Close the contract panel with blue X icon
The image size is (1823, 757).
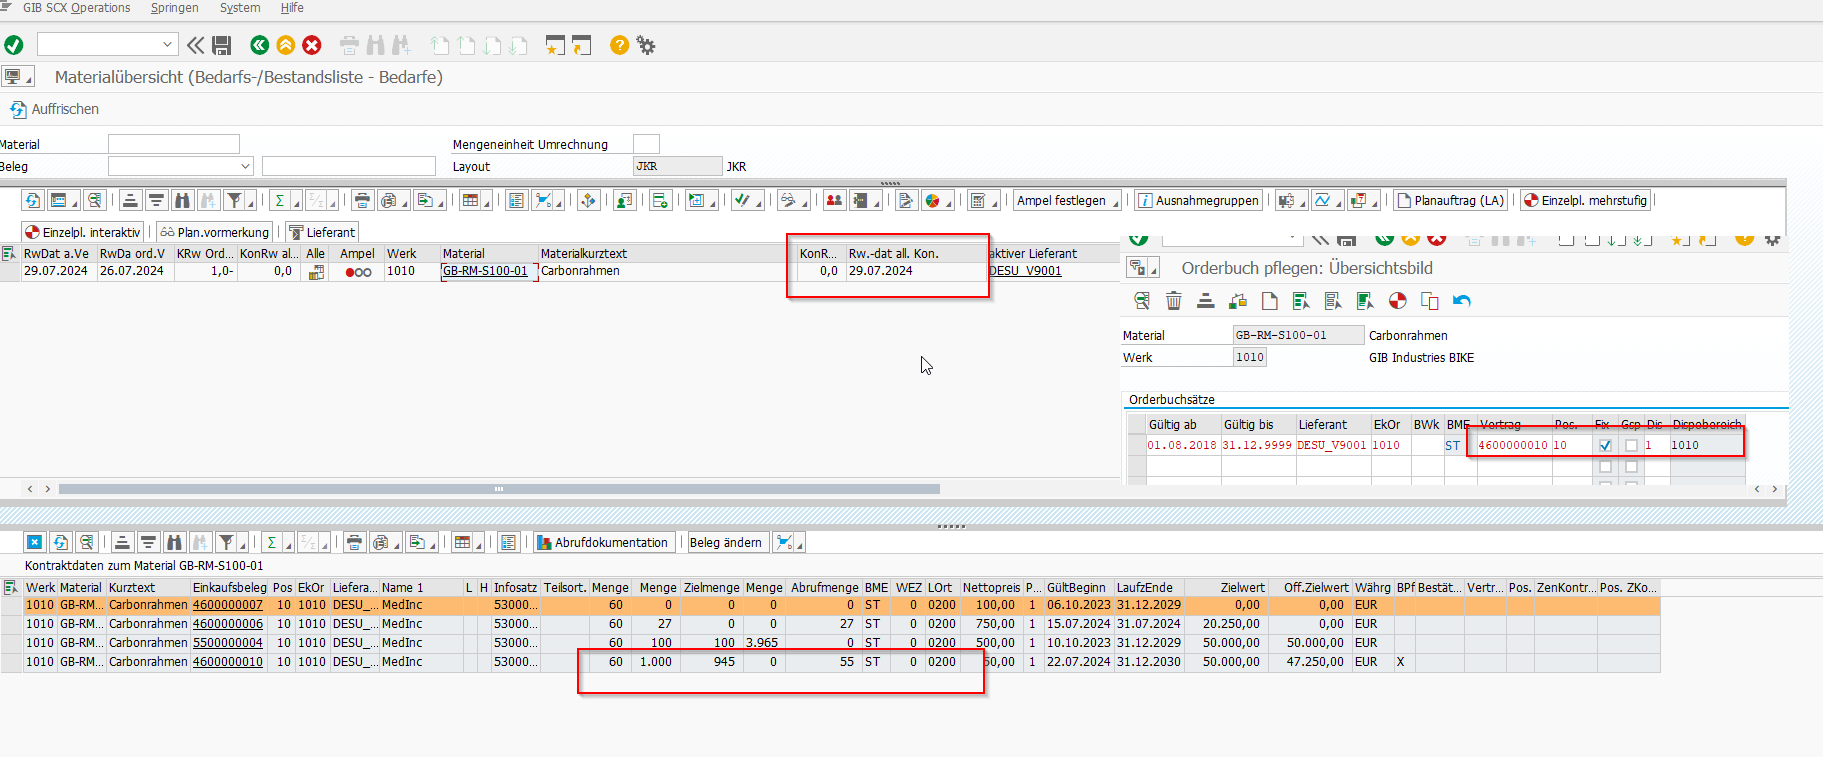coord(34,542)
